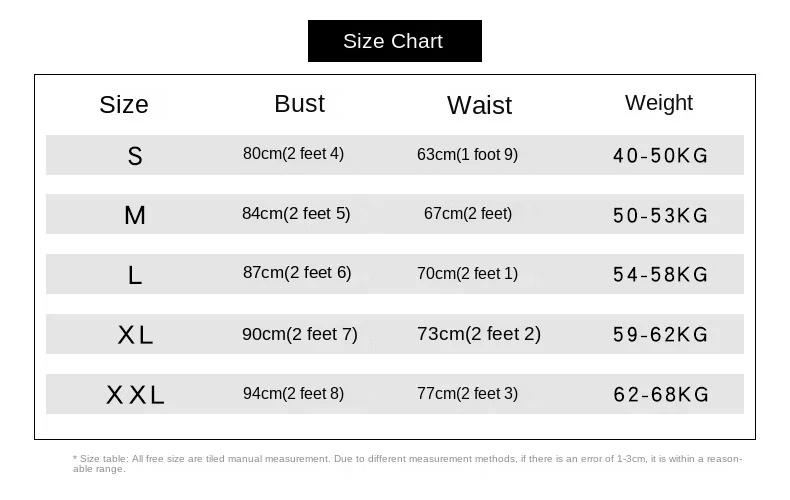This screenshot has height=500, width=790.
Task: Click the 62-68KG weight value
Action: click(x=660, y=395)
